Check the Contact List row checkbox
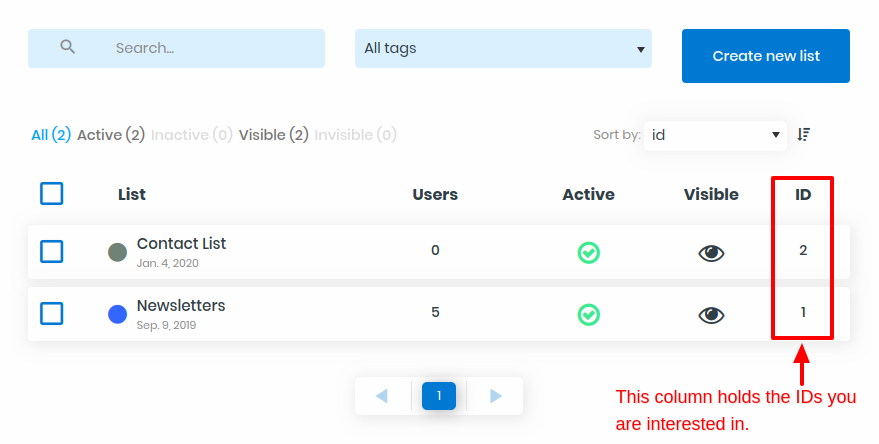The width and height of the screenshot is (879, 444). point(52,252)
